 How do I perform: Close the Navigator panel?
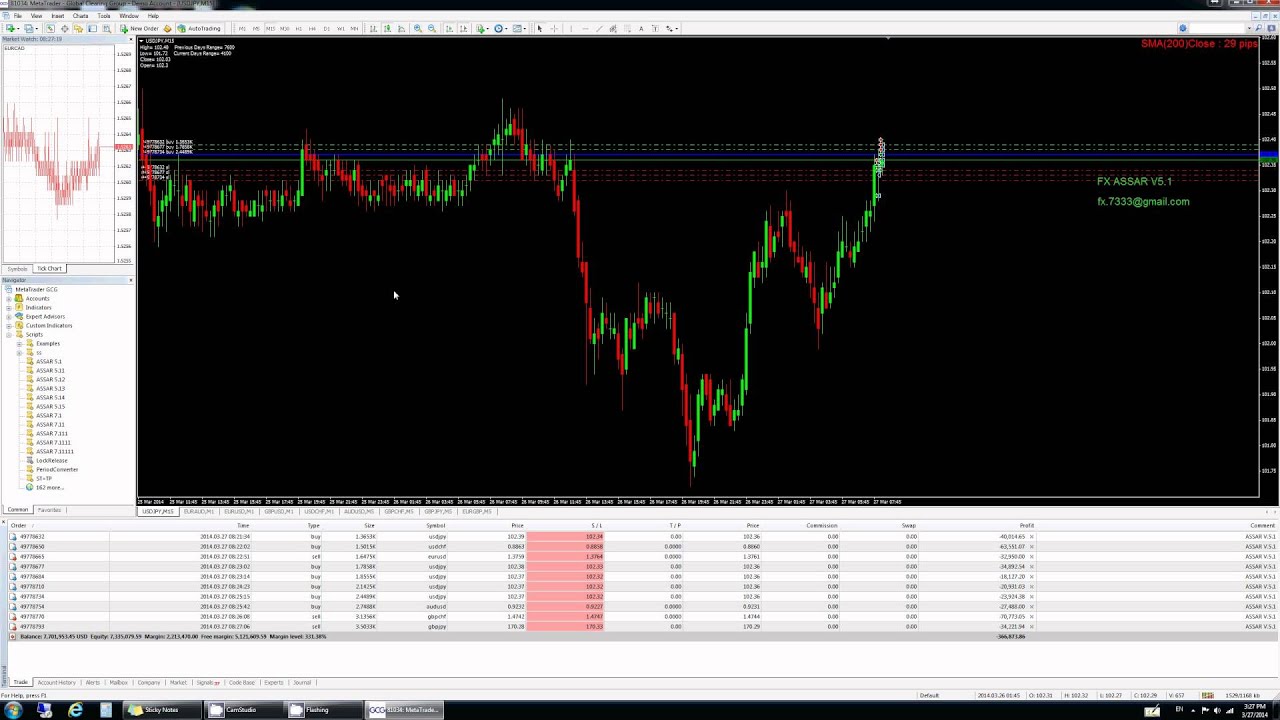[131, 280]
